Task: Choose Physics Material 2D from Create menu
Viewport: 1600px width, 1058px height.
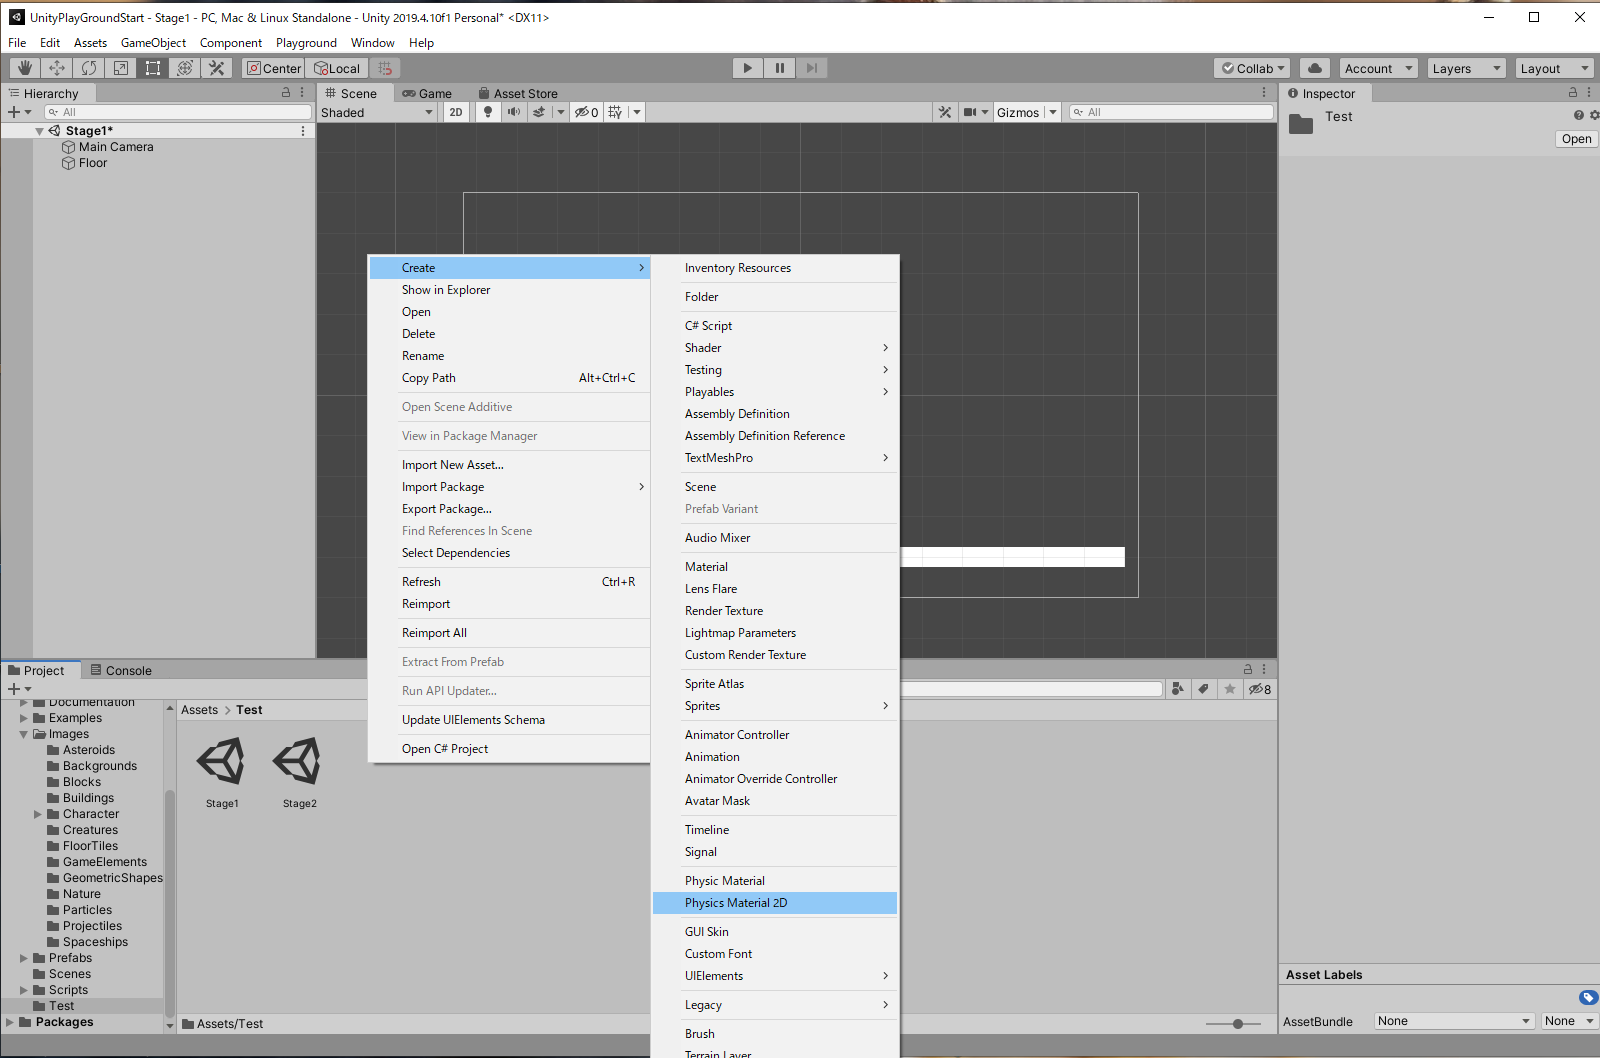Action: 775,903
